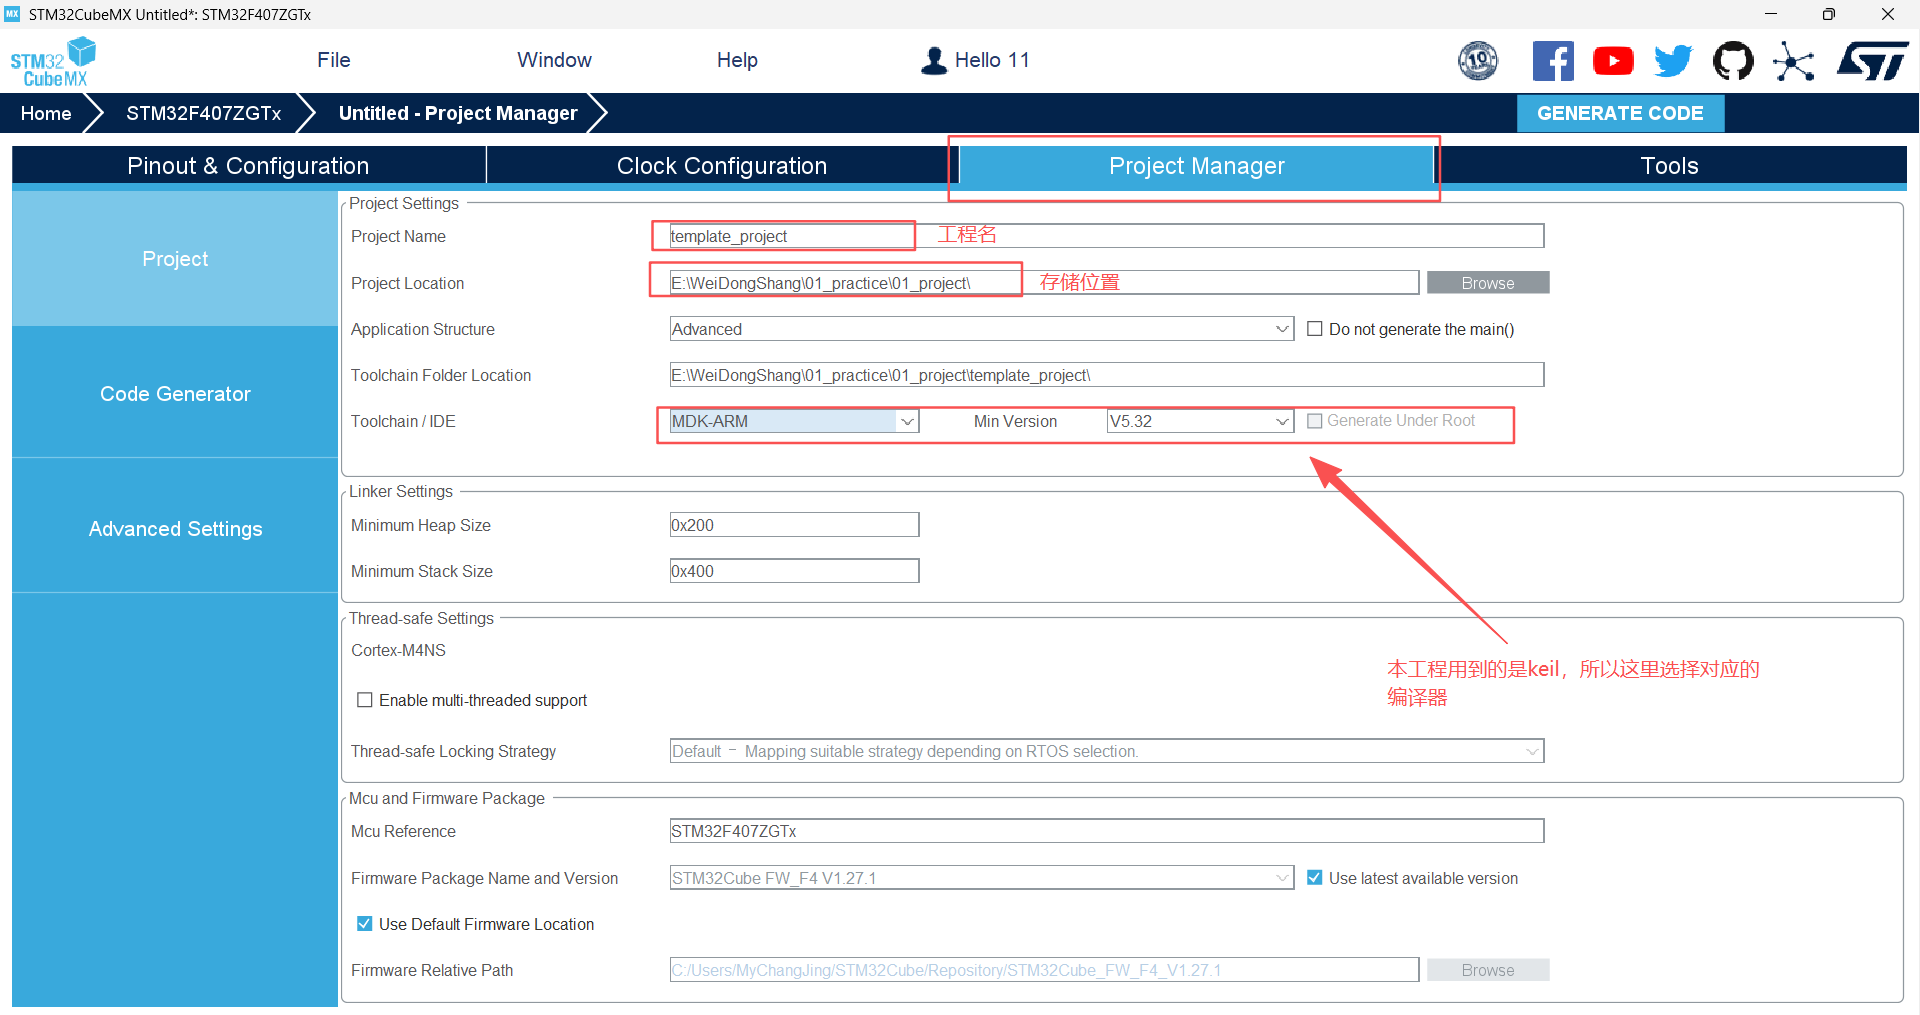
Task: Click the Toolchain Folder Location field
Action: pos(1107,375)
